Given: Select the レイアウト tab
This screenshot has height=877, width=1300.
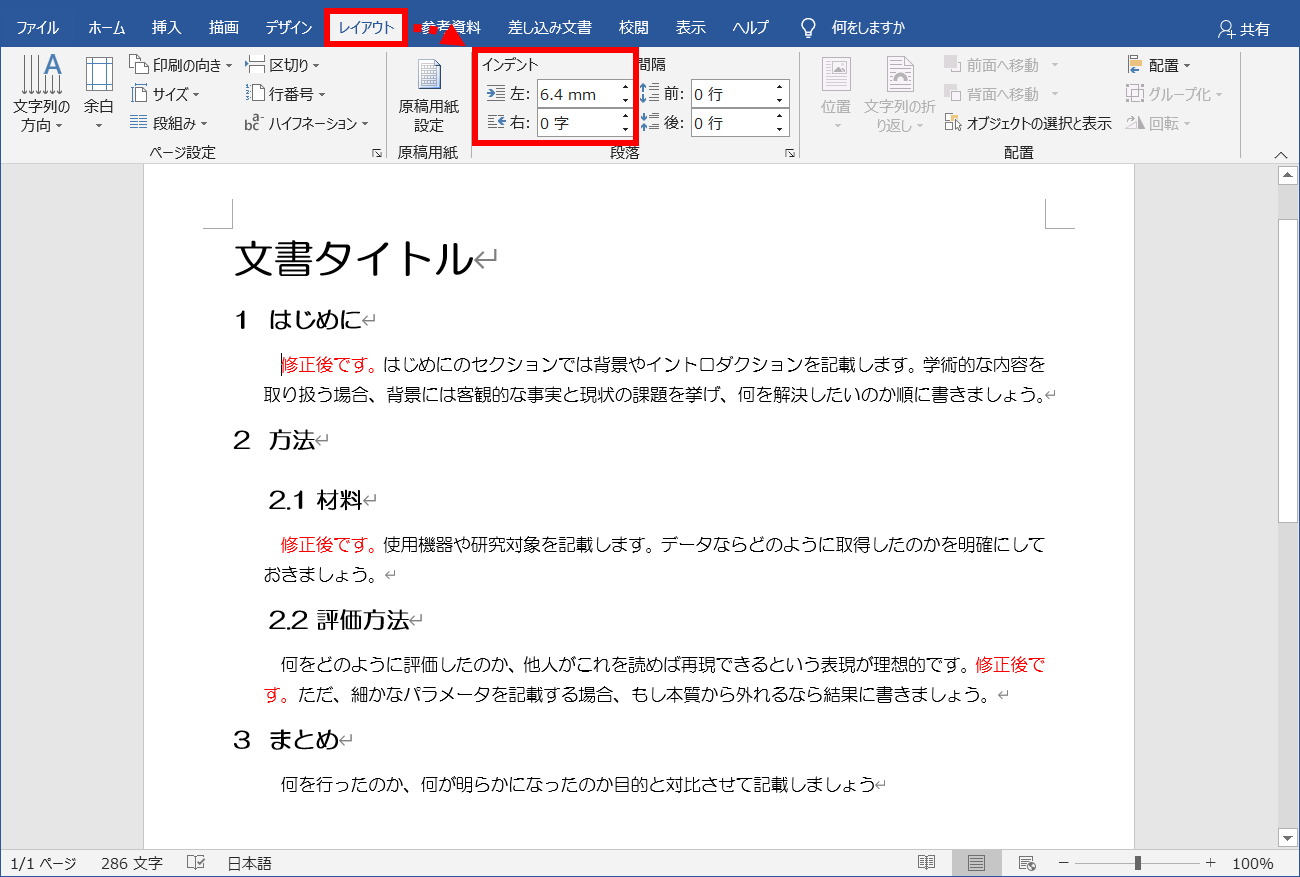Looking at the screenshot, I should point(366,28).
